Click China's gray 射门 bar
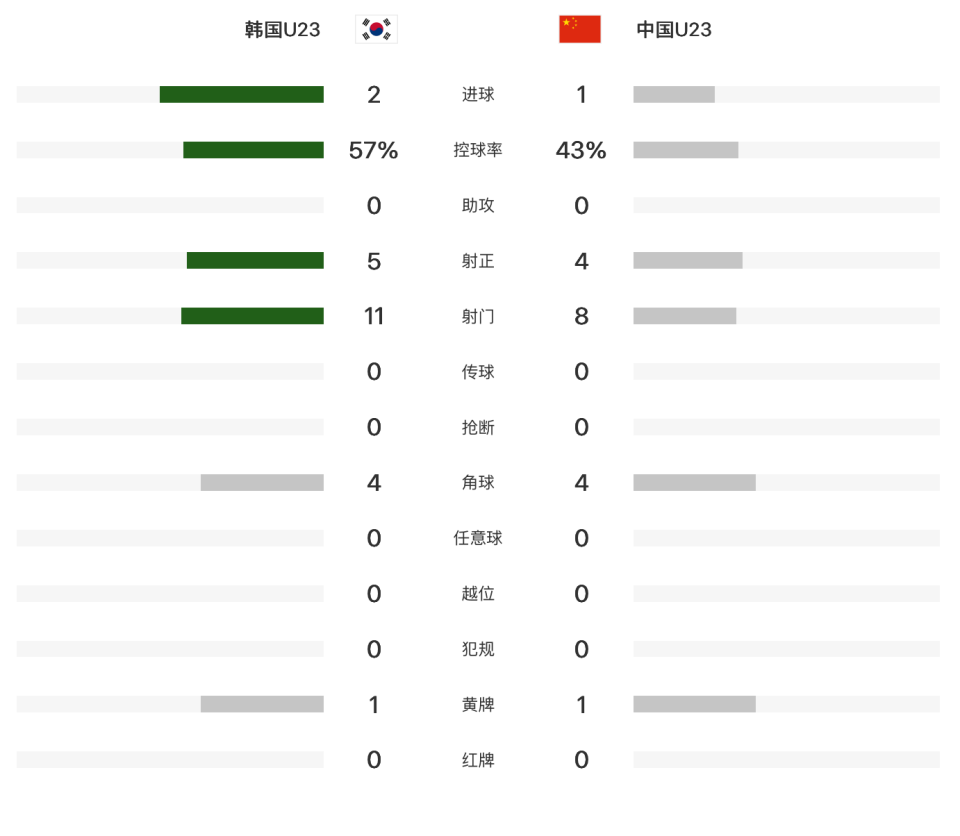The image size is (960, 836). 684,316
